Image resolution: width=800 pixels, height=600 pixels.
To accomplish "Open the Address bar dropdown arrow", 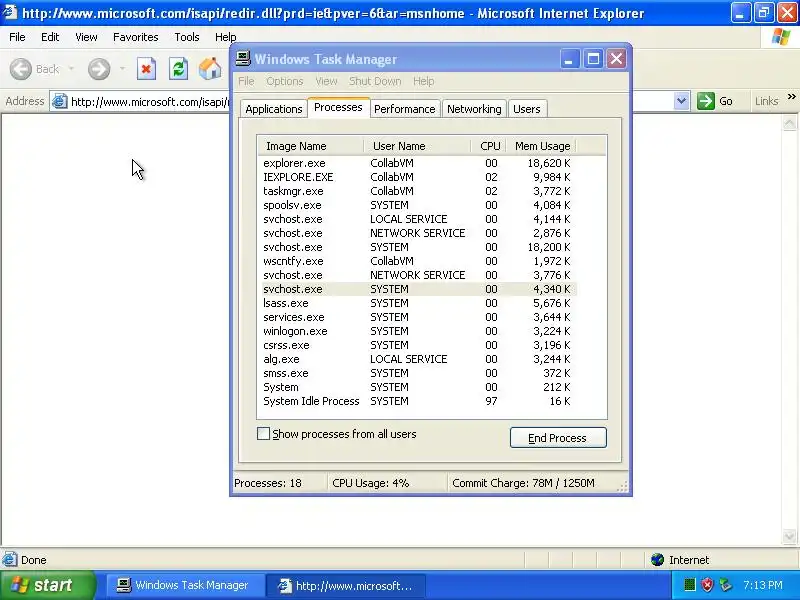I will 681,101.
